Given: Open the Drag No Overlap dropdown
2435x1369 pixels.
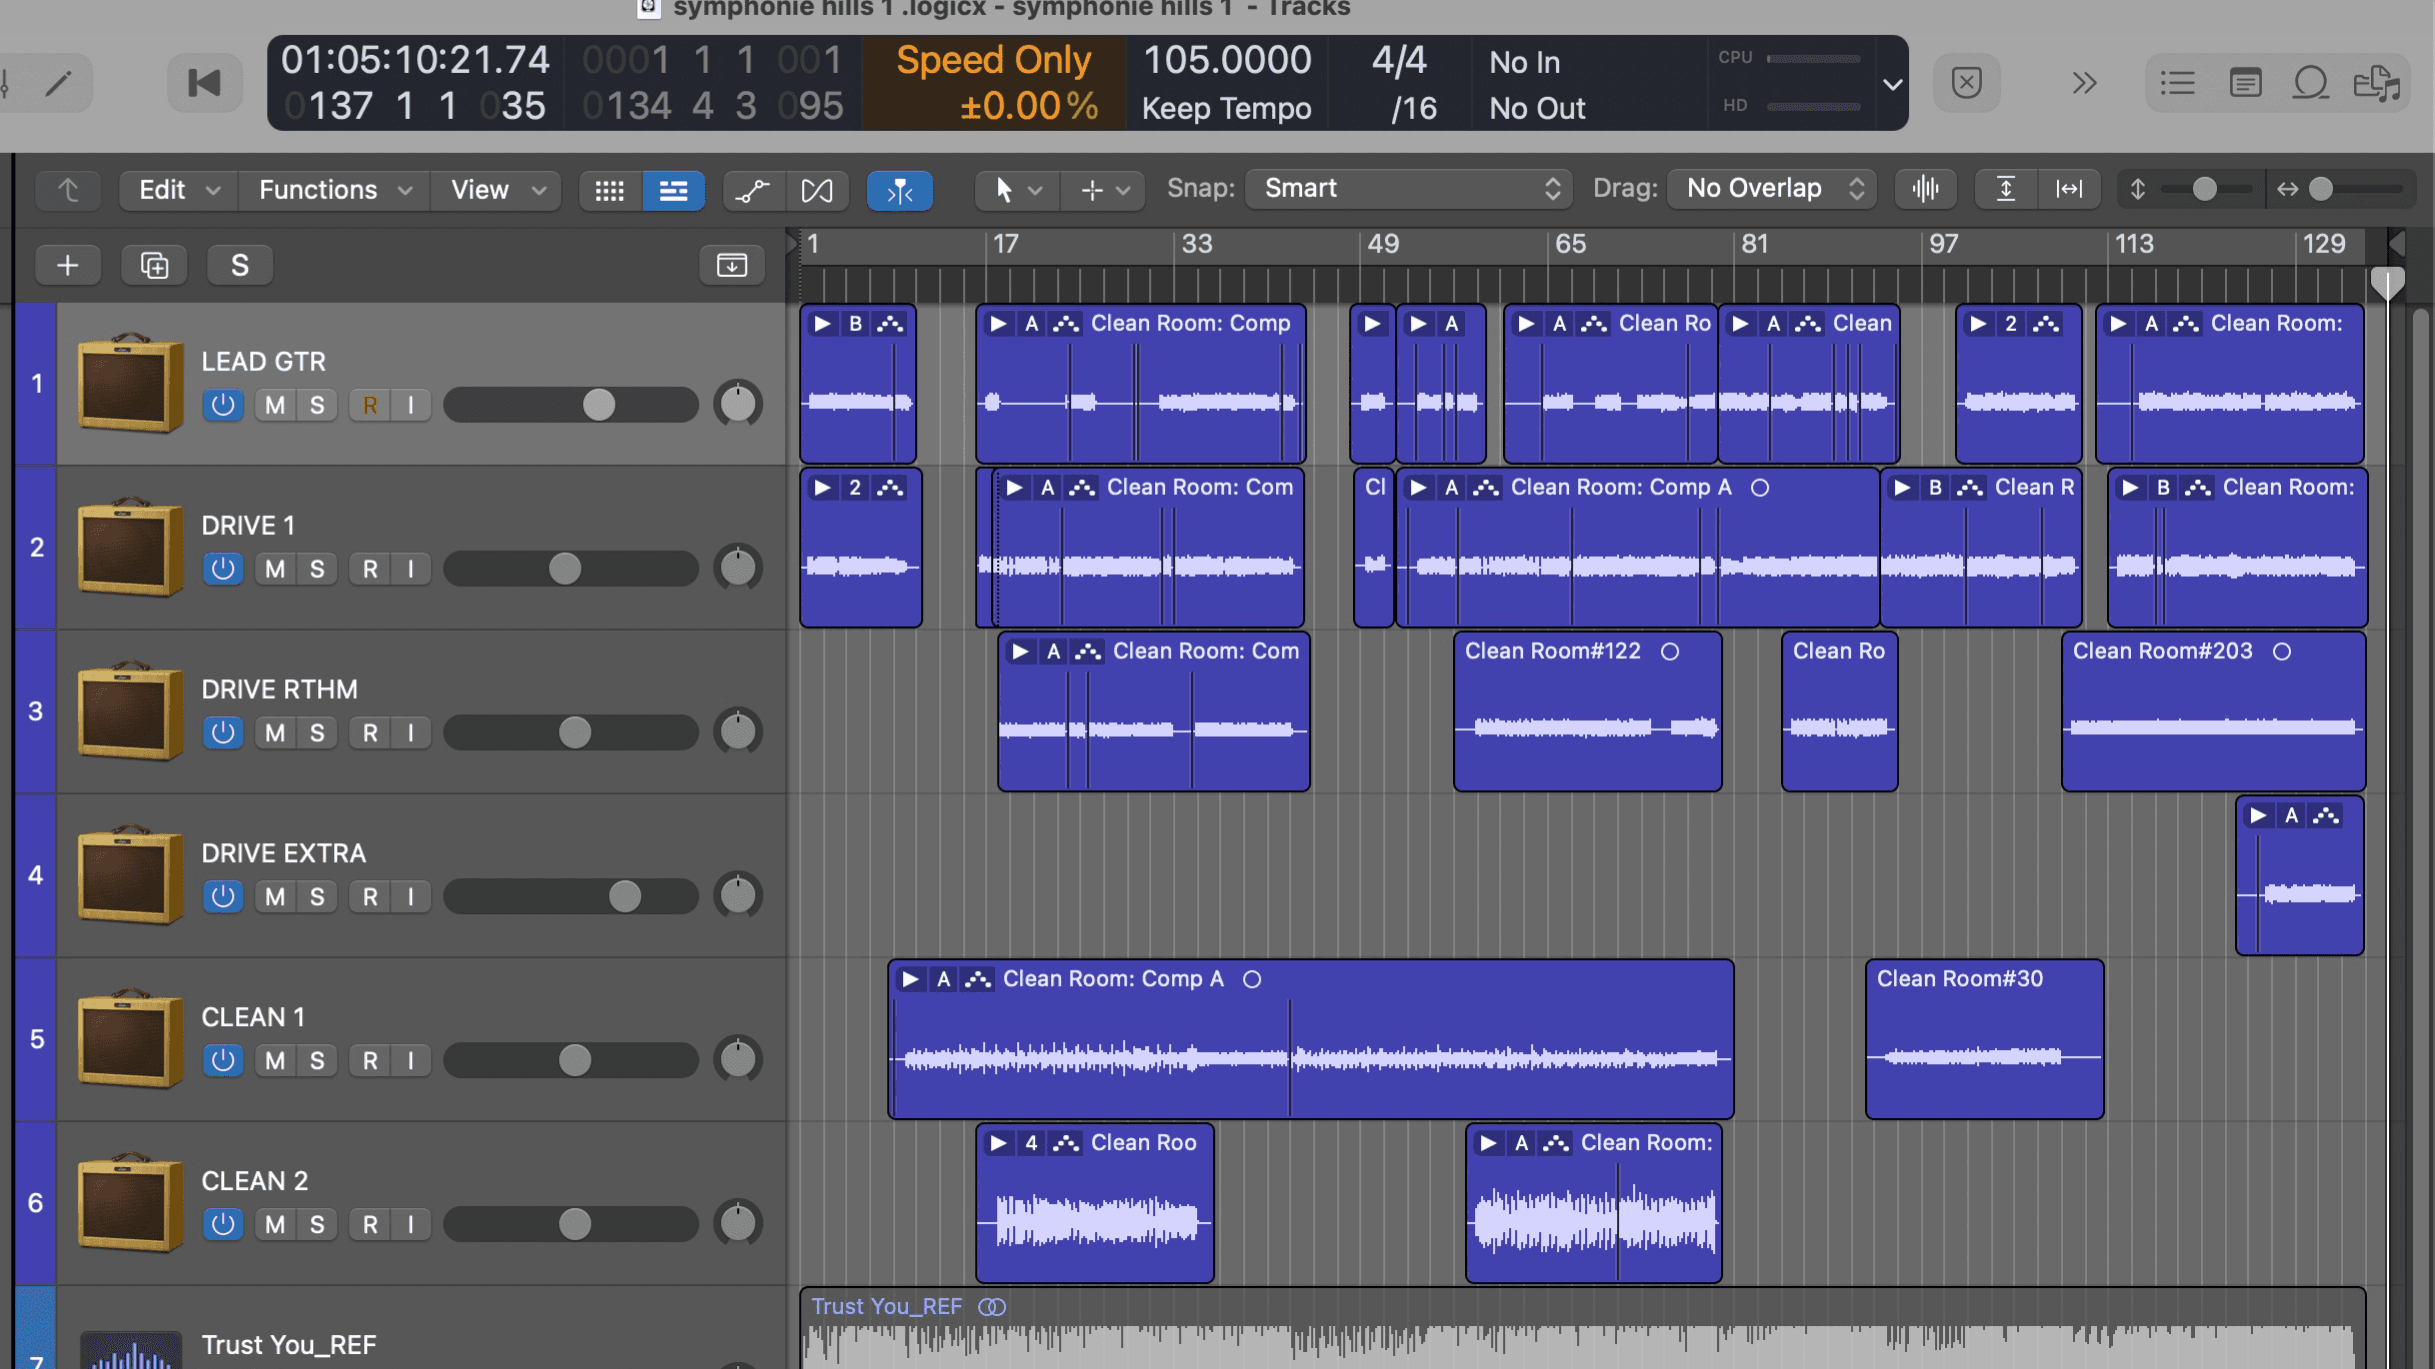Looking at the screenshot, I should (1770, 189).
